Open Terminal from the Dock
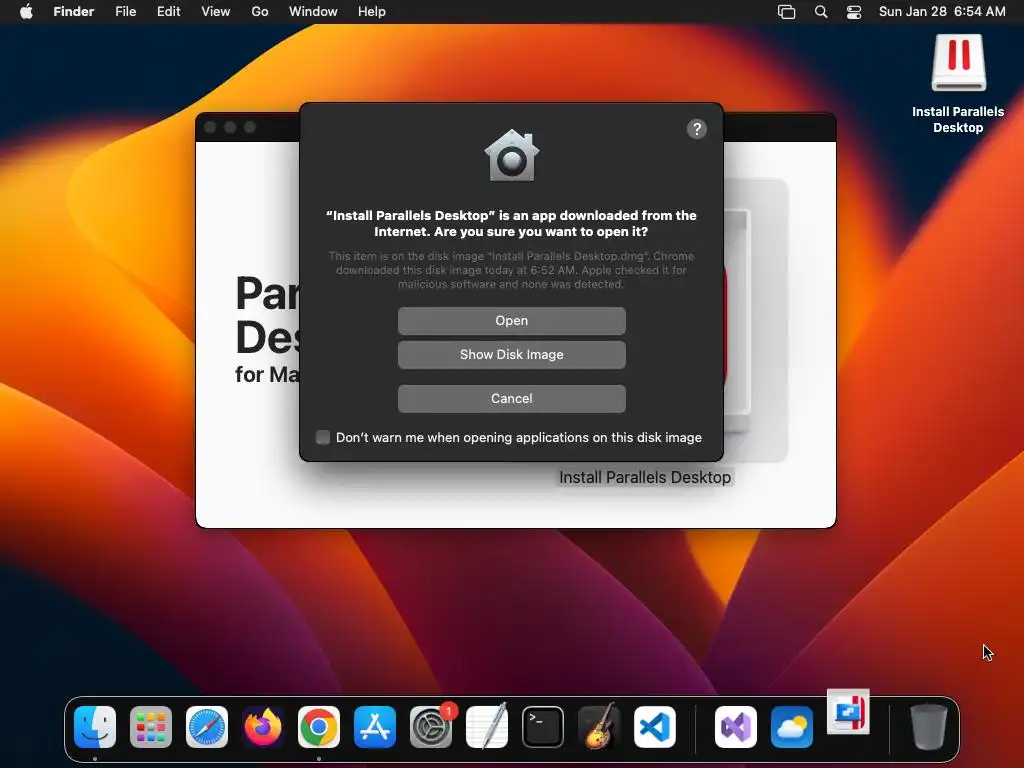This screenshot has height=768, width=1024. pyautogui.click(x=543, y=727)
